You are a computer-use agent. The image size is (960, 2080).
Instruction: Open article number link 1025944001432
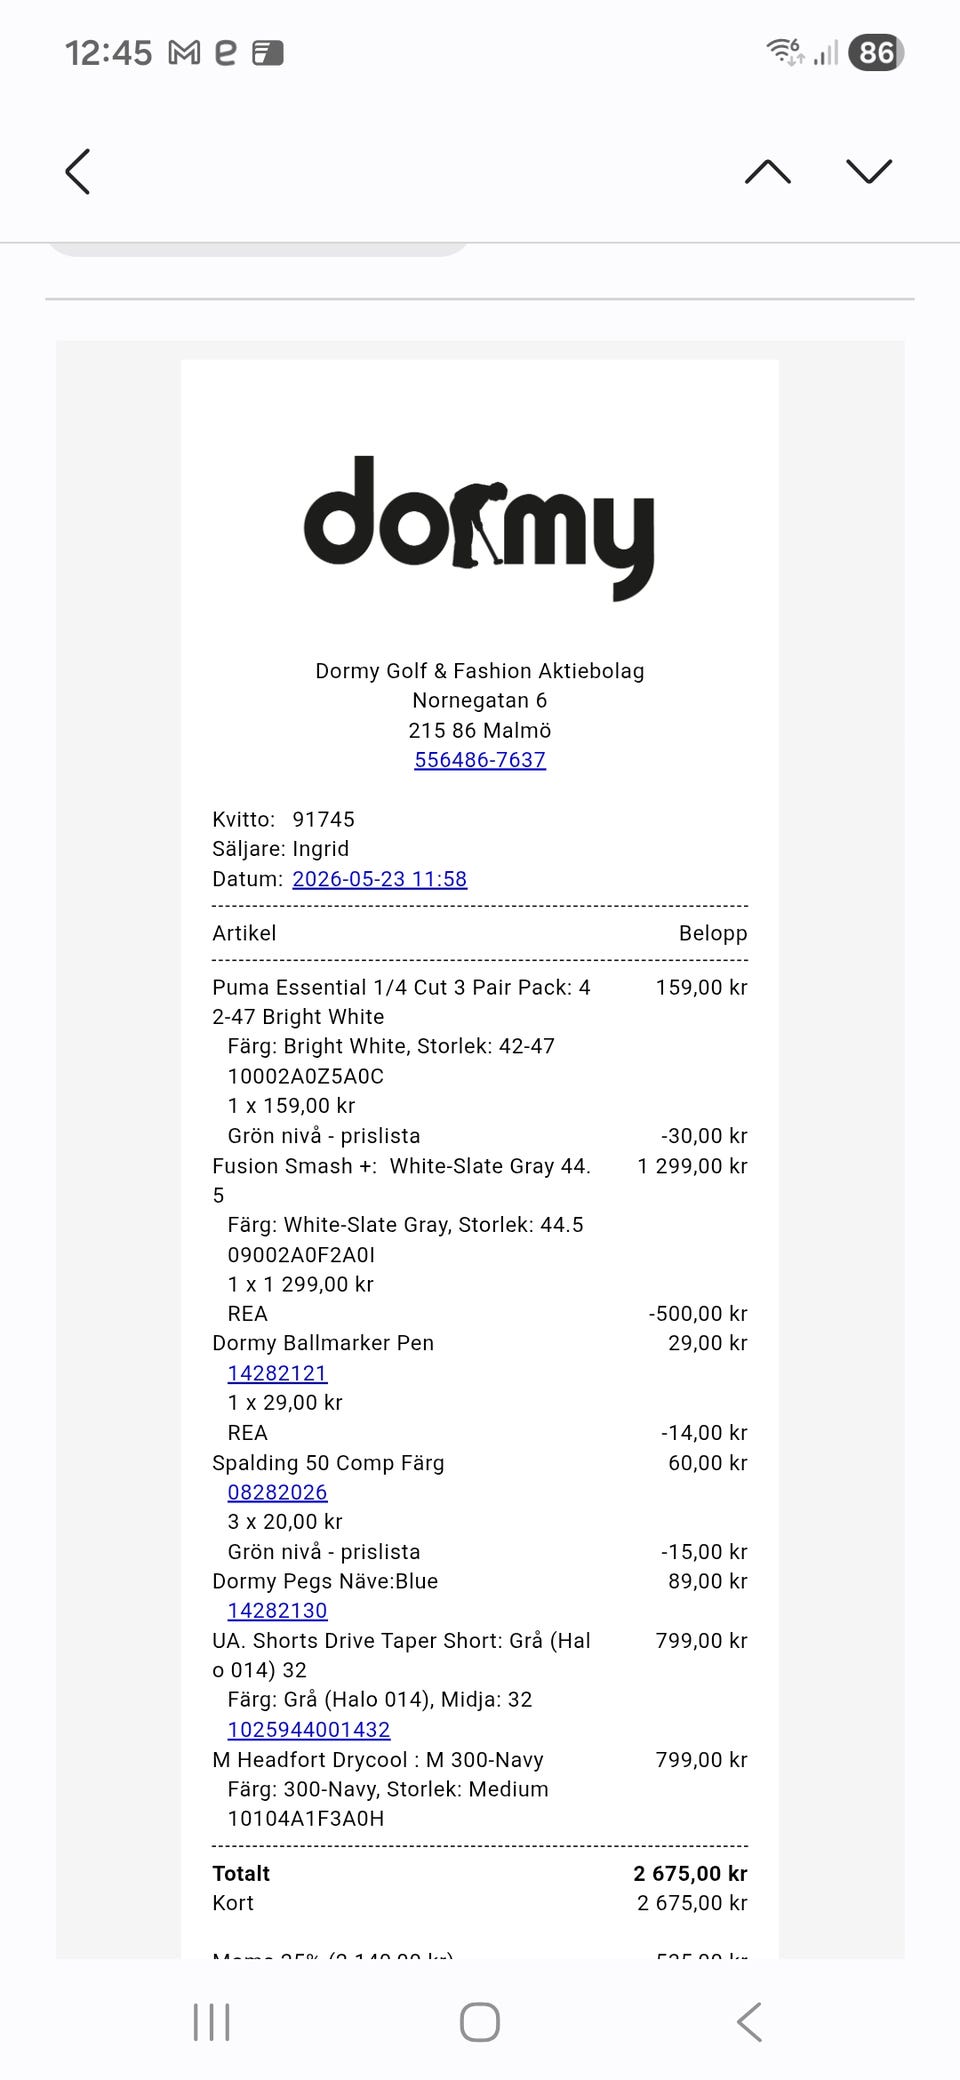(x=309, y=1730)
